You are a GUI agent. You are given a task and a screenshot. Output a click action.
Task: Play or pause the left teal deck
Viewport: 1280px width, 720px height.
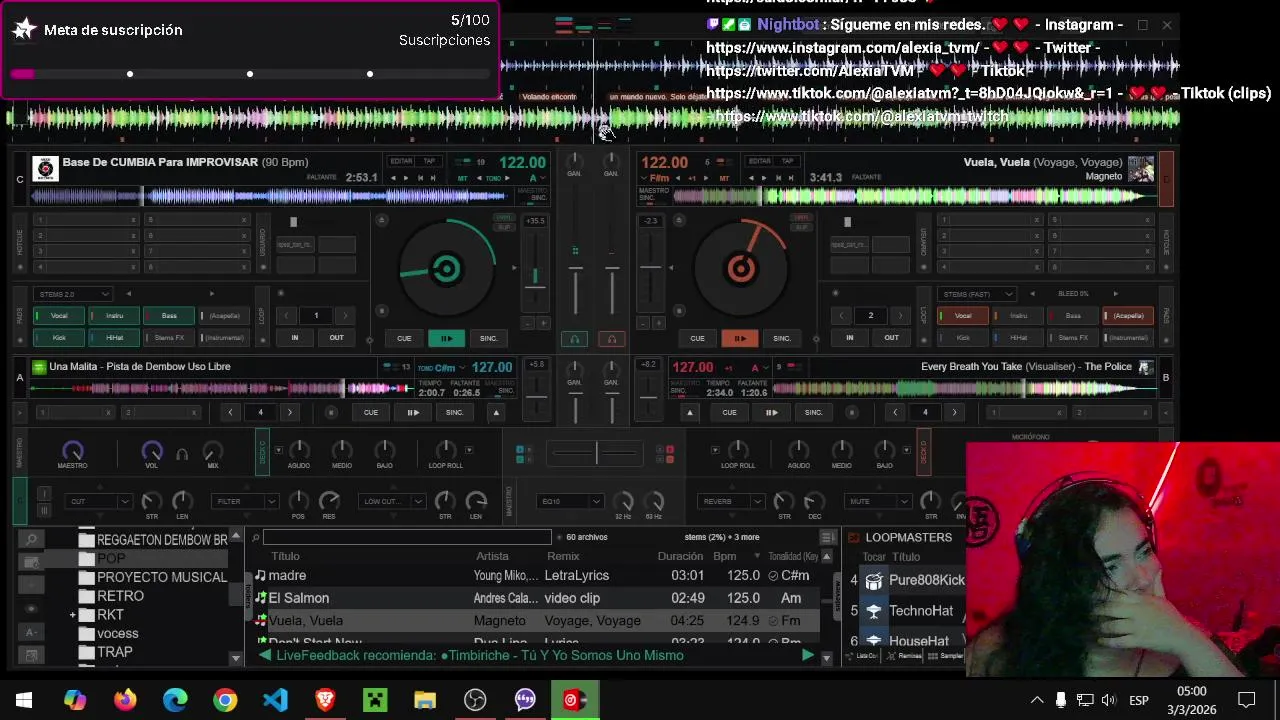(x=446, y=338)
